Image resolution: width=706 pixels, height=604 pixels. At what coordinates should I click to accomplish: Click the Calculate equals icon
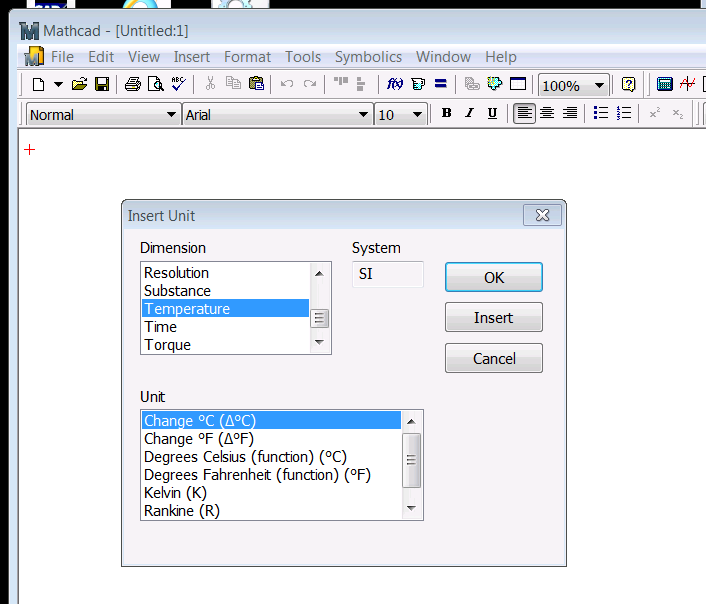coord(441,84)
